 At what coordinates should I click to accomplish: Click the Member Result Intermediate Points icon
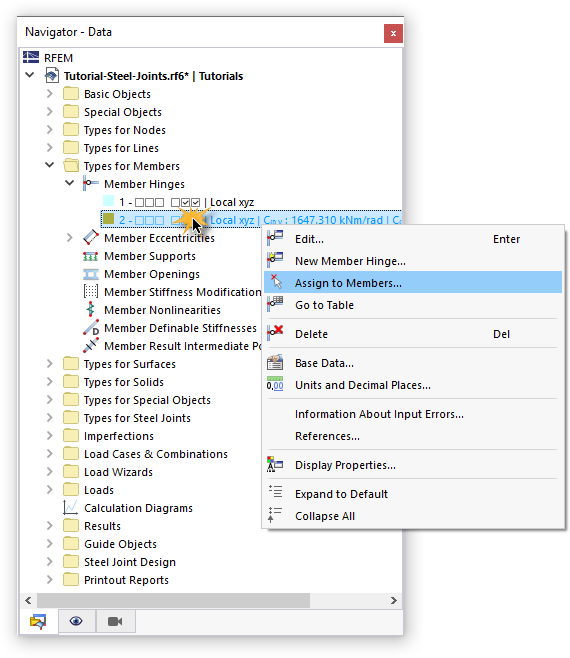pos(91,346)
